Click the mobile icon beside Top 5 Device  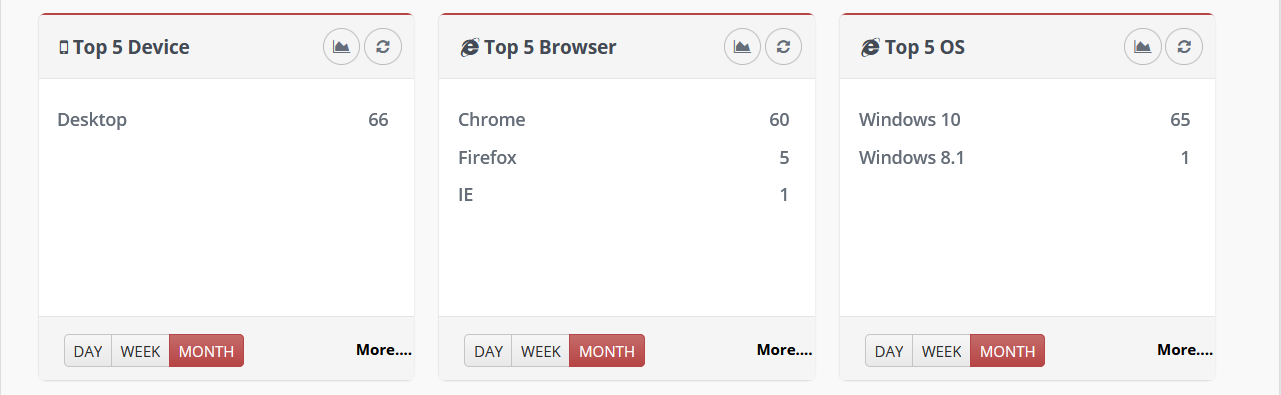click(x=64, y=47)
